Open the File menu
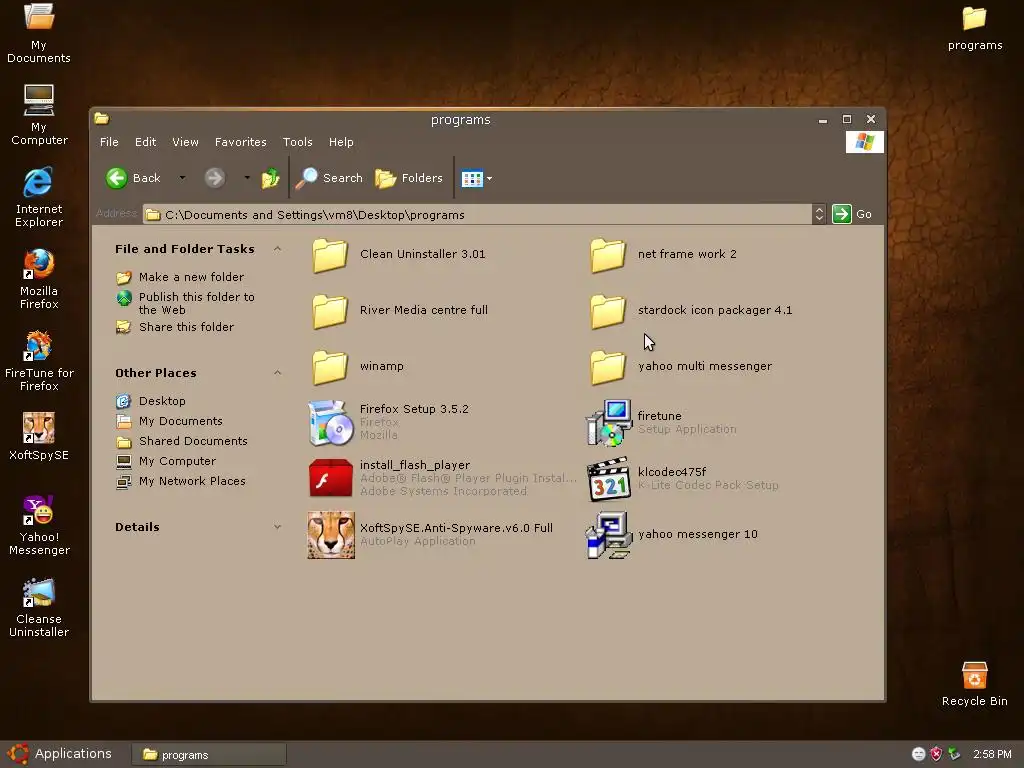 109,142
